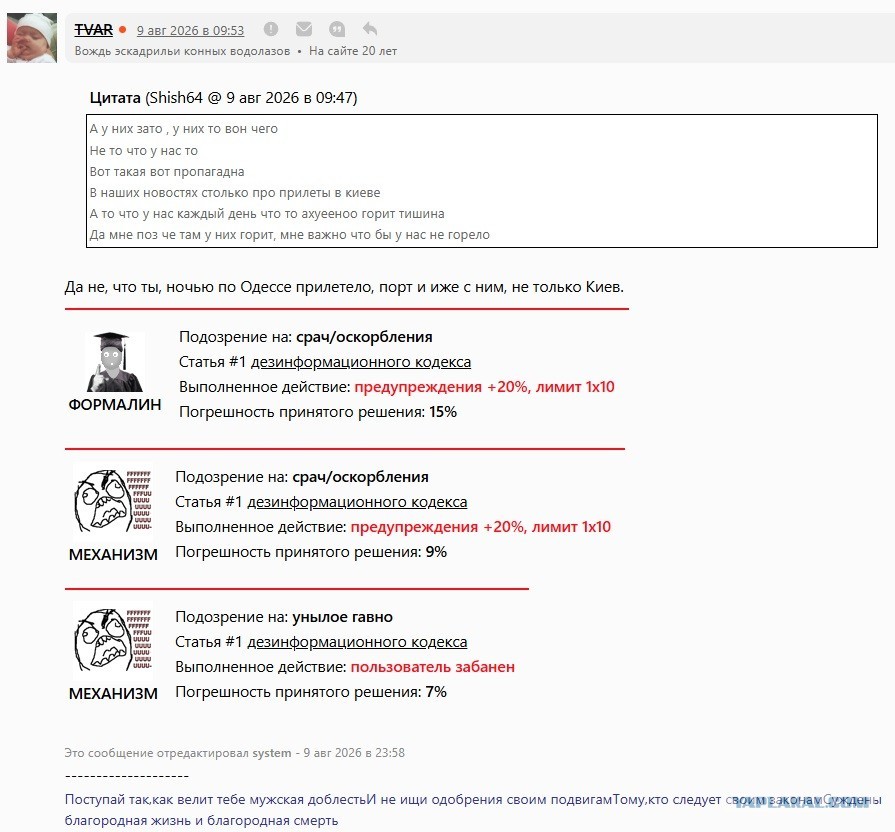This screenshot has height=832, width=895.
Task: Click the envelope private message icon
Action: 304,29
